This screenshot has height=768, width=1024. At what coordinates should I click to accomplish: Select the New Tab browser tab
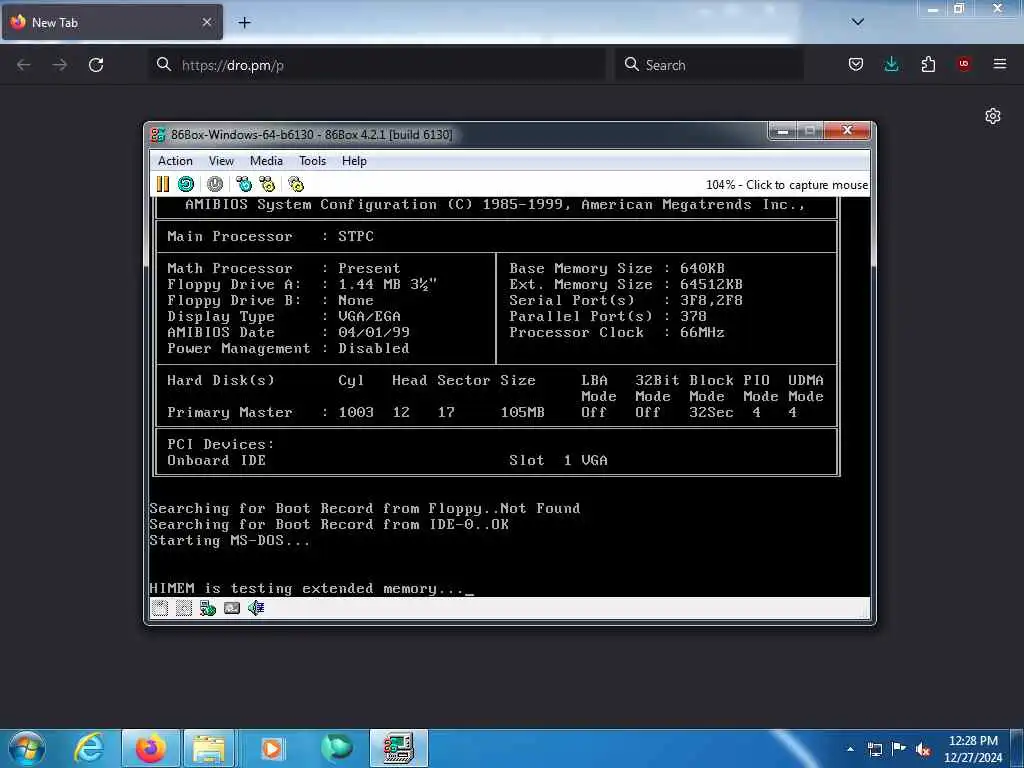pos(112,22)
